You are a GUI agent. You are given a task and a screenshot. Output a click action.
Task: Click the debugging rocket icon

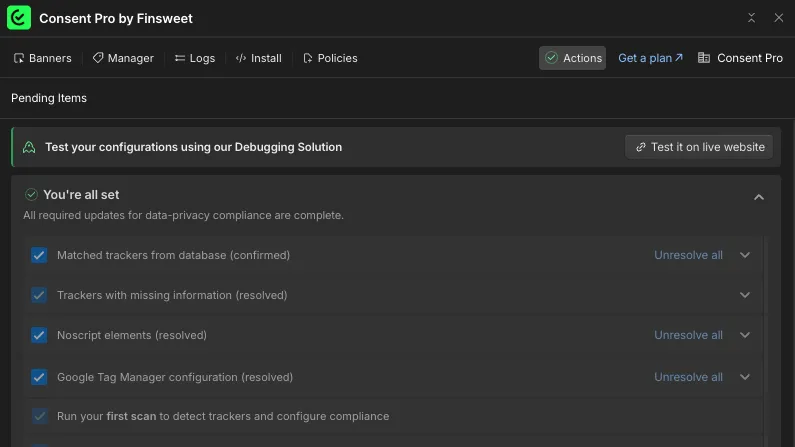(x=29, y=147)
